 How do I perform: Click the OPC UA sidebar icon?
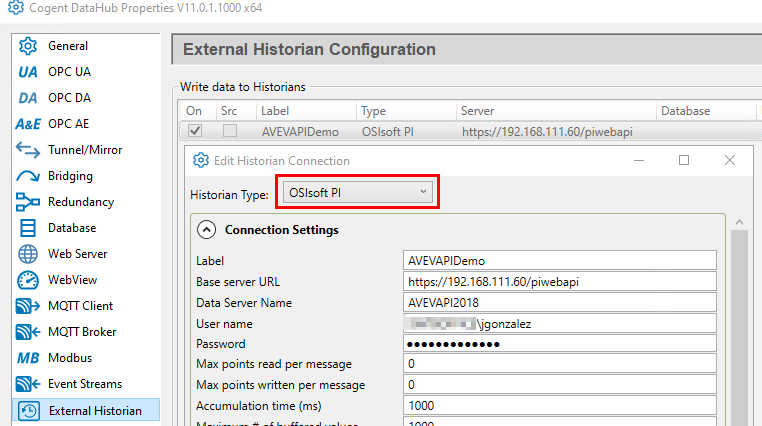pyautogui.click(x=28, y=72)
